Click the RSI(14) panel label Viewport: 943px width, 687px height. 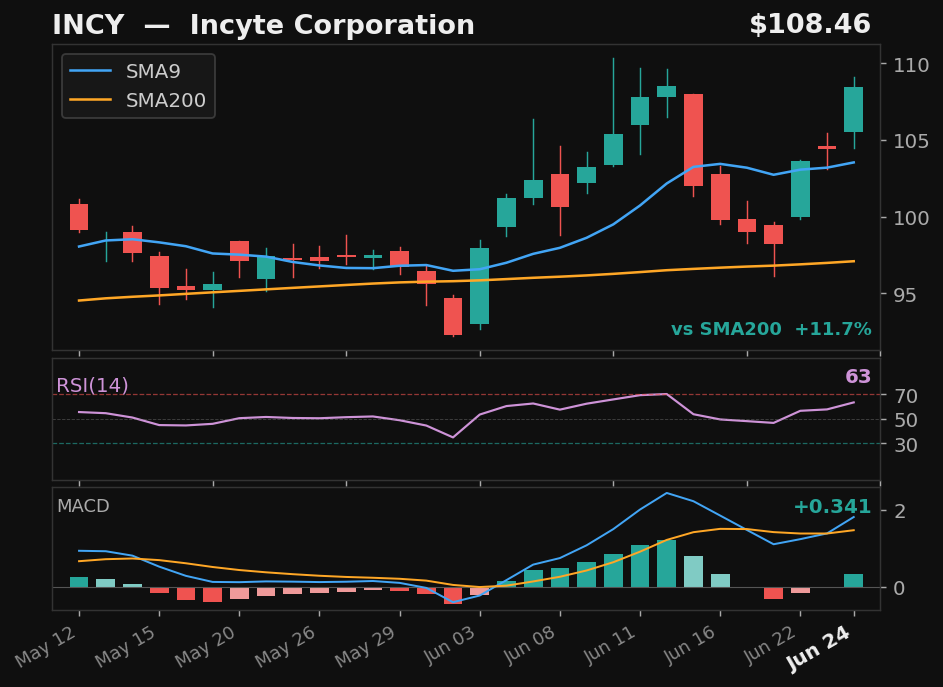[x=92, y=385]
